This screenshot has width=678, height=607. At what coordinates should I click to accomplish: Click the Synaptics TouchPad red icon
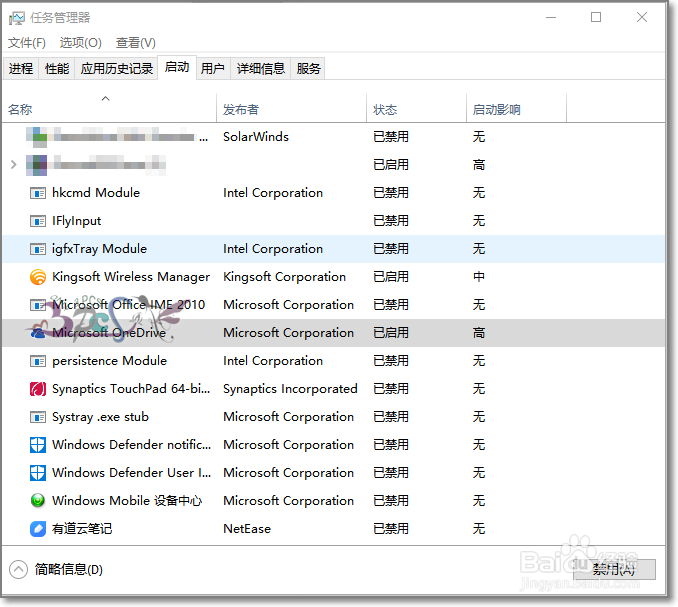(x=38, y=389)
